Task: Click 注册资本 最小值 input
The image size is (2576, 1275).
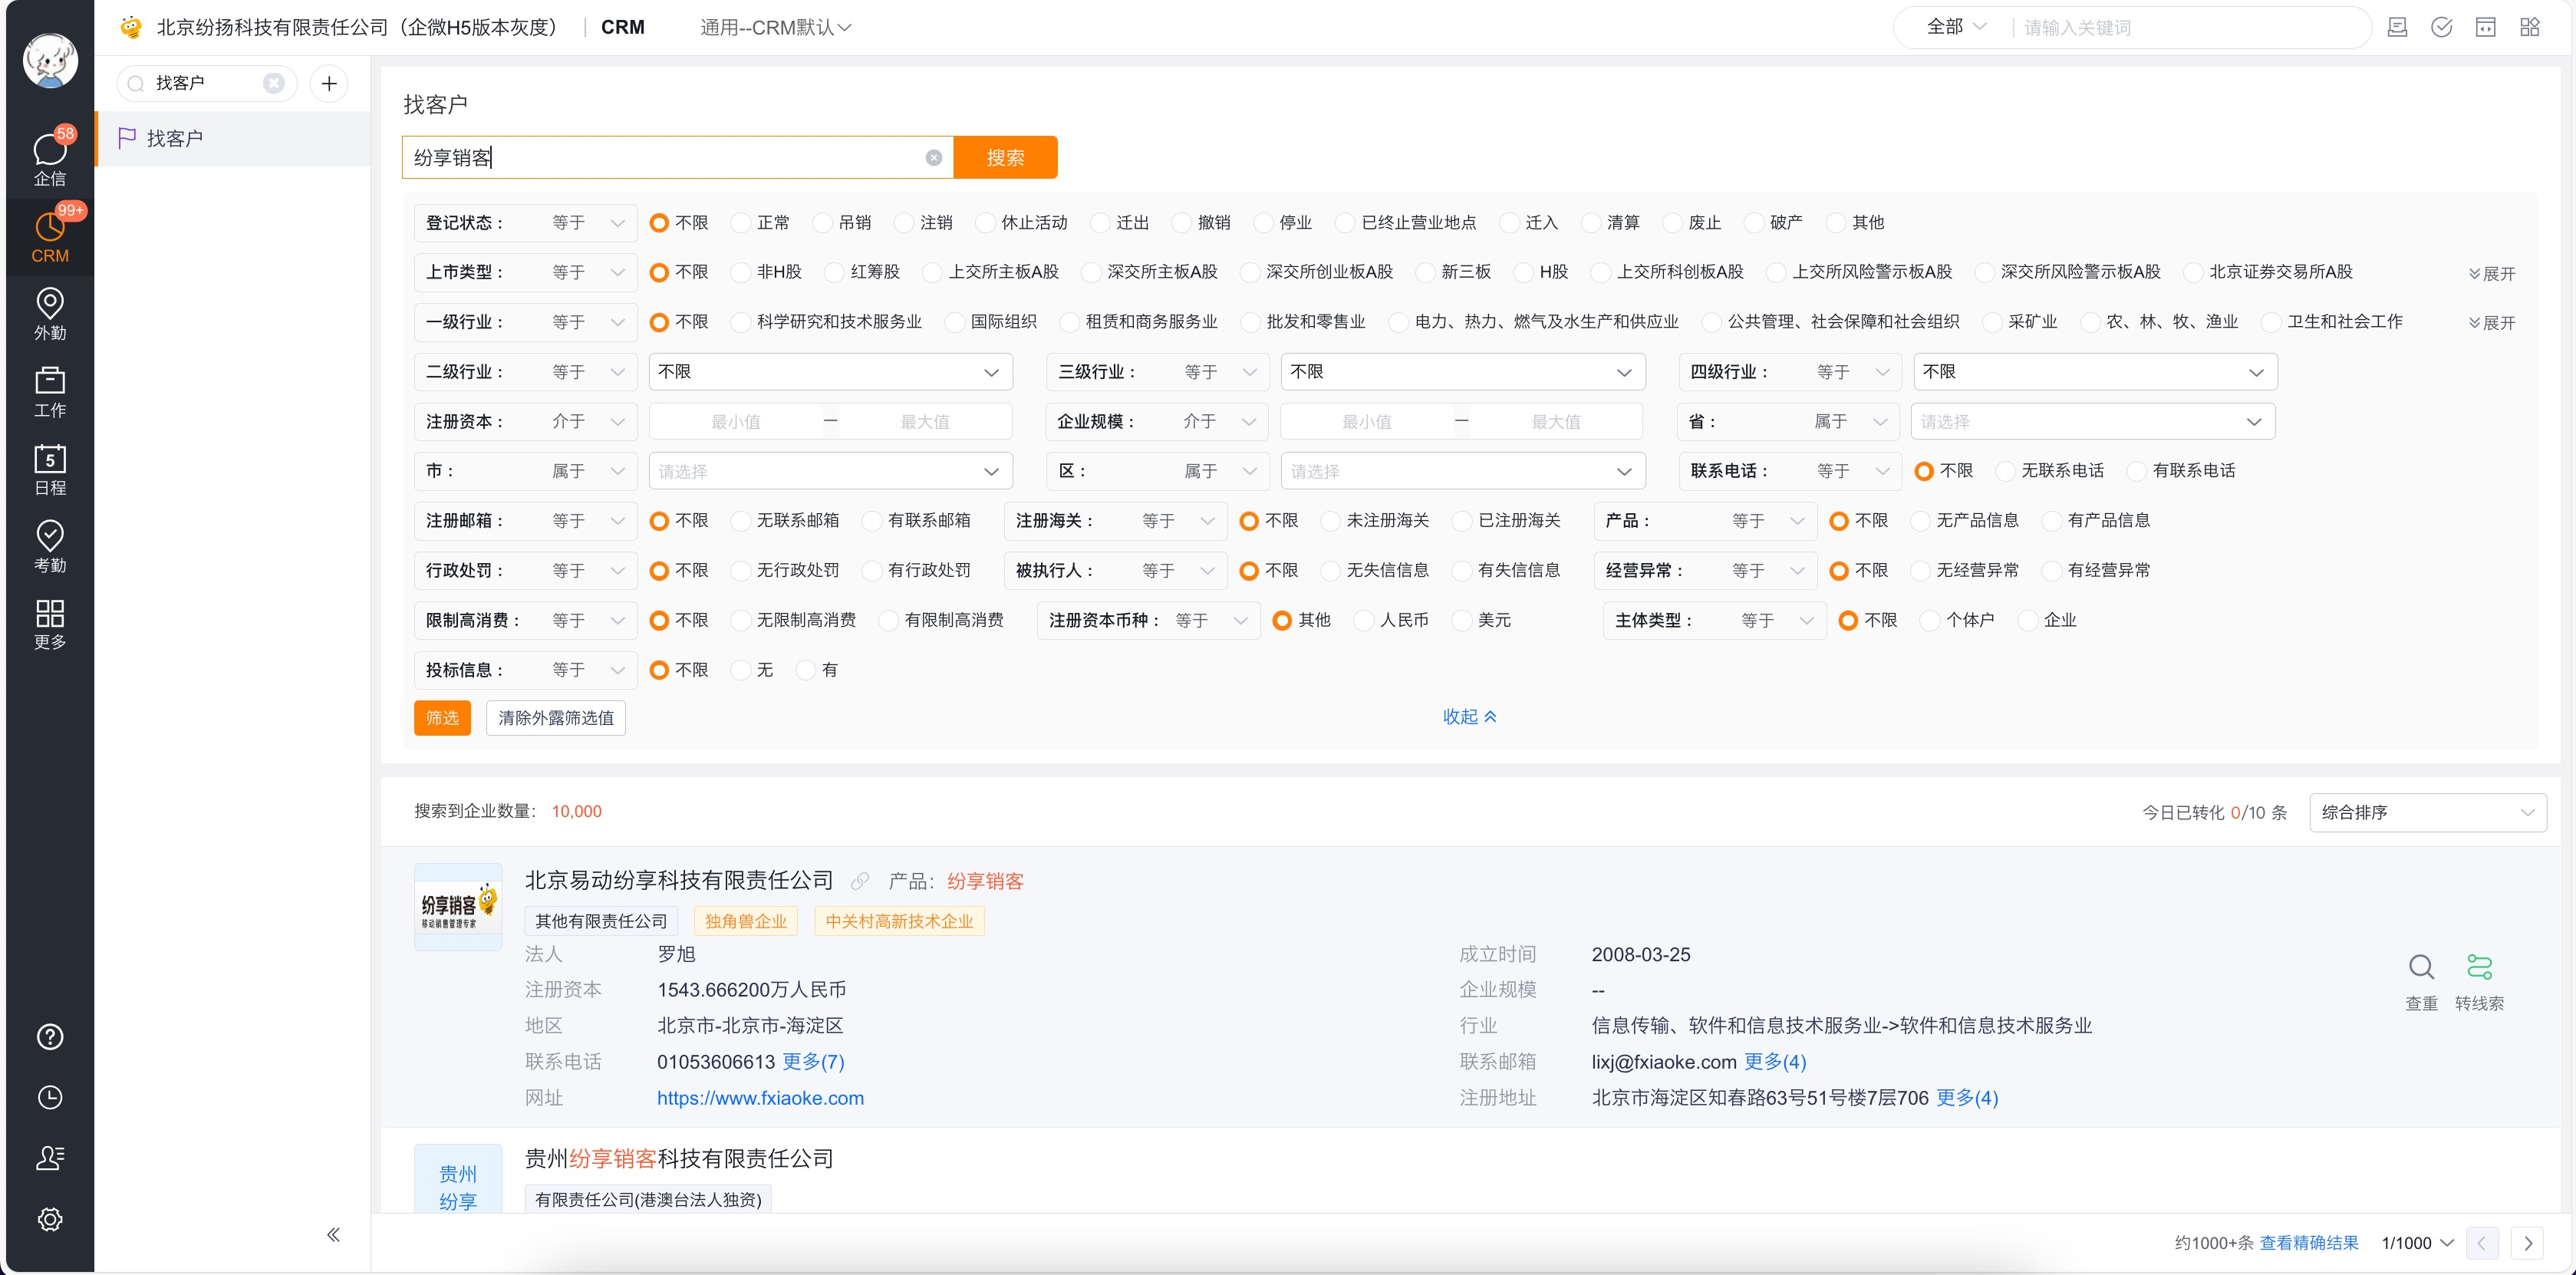Action: pos(735,422)
